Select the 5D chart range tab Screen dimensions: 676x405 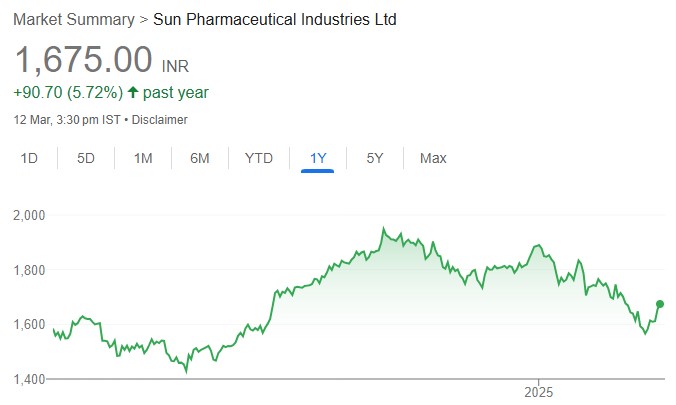pyautogui.click(x=86, y=158)
